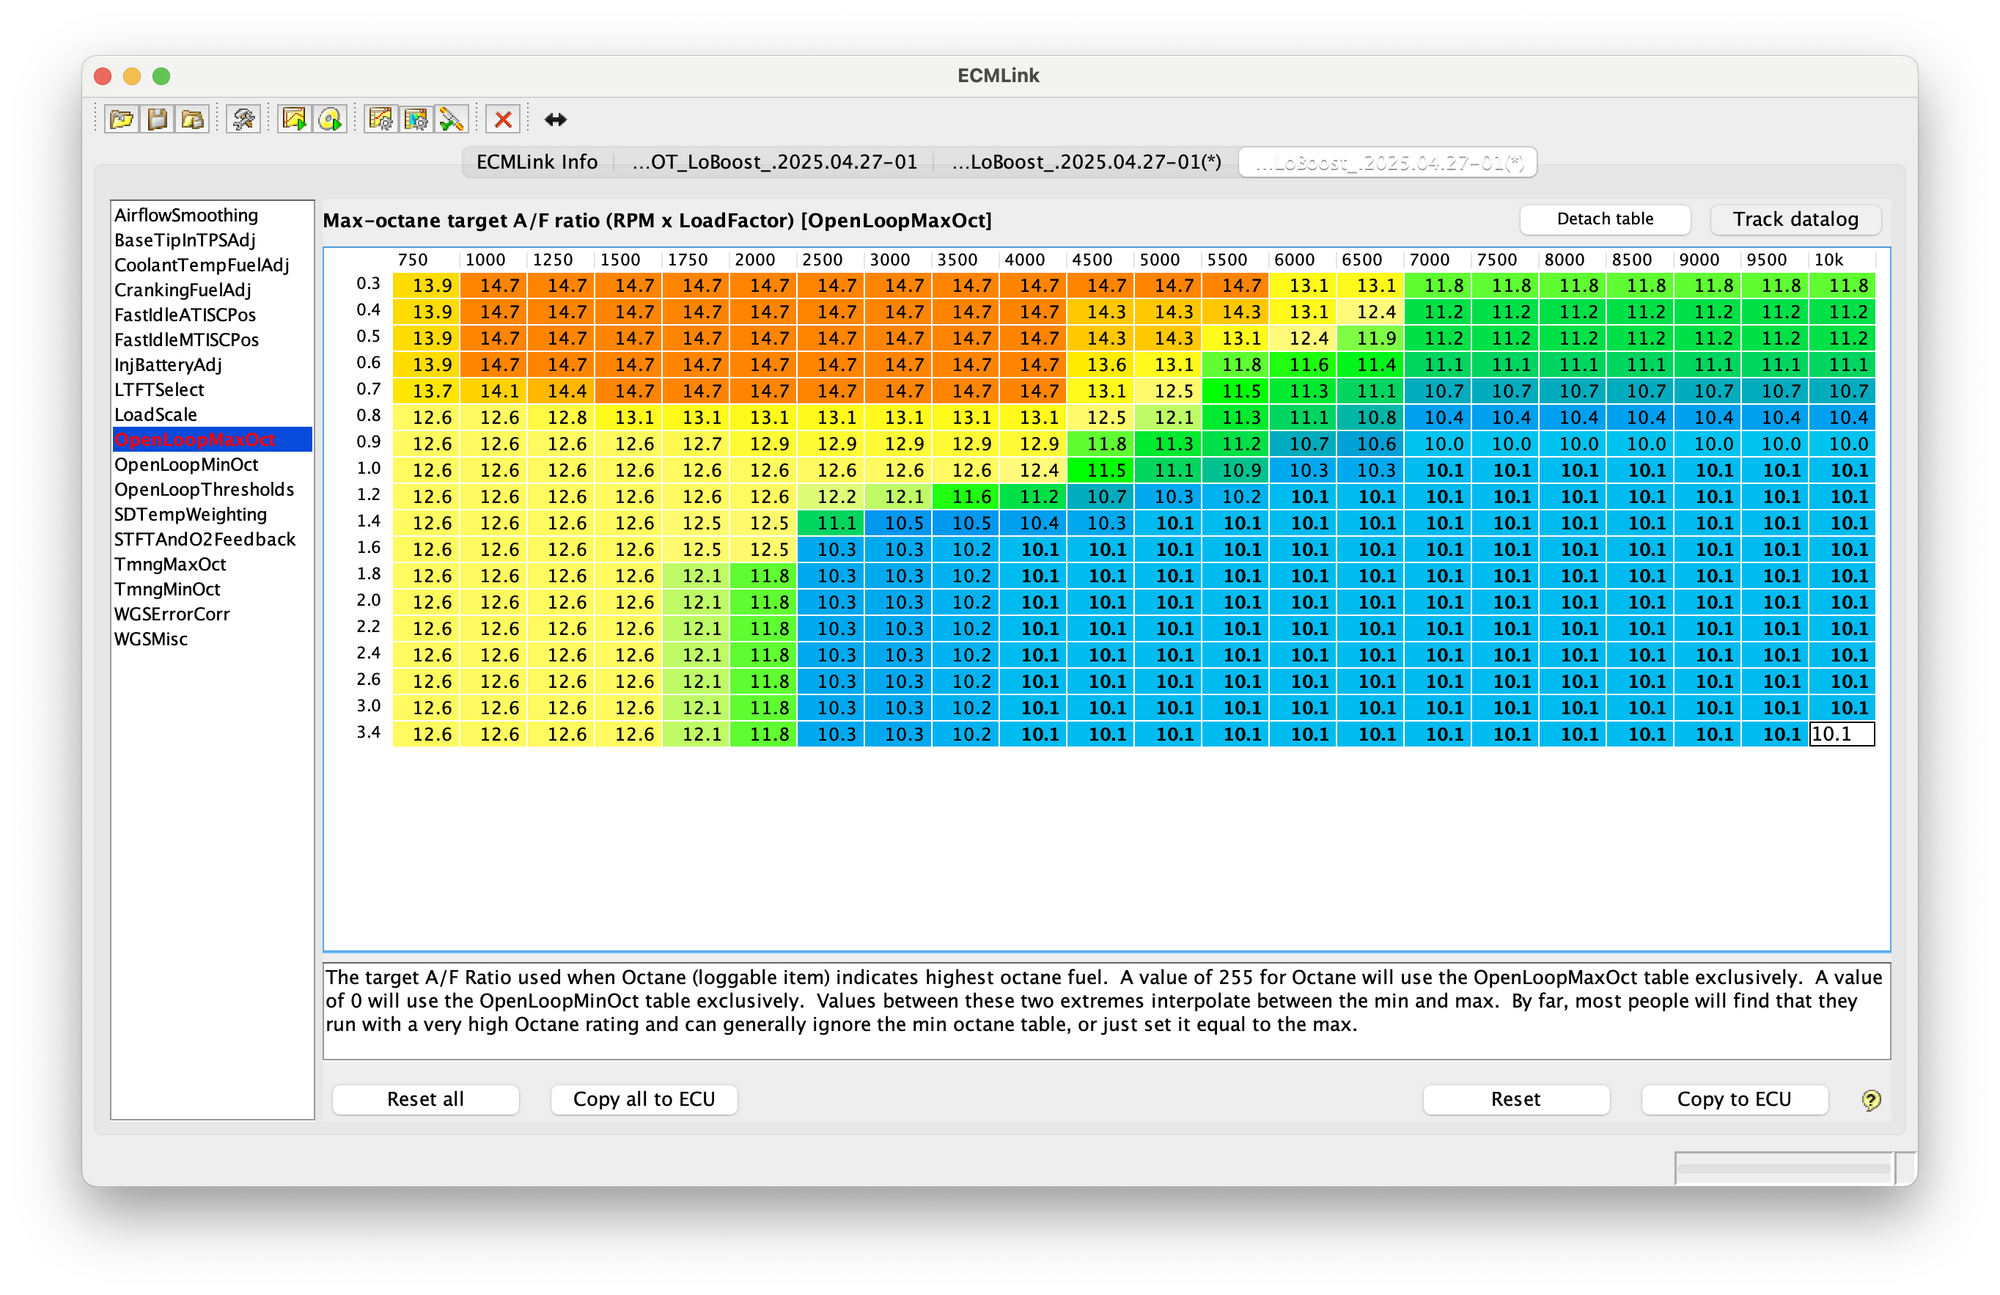
Task: Click the Reset button
Action: 1516,1099
